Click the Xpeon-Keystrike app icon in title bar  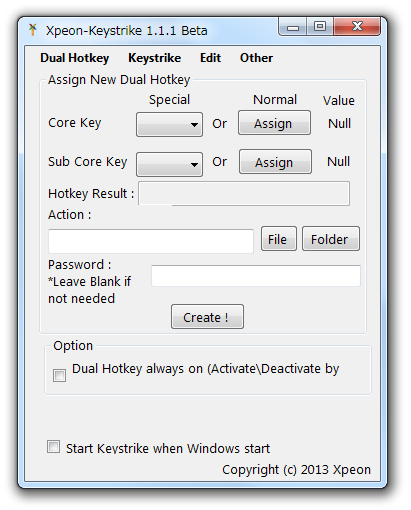coord(33,30)
